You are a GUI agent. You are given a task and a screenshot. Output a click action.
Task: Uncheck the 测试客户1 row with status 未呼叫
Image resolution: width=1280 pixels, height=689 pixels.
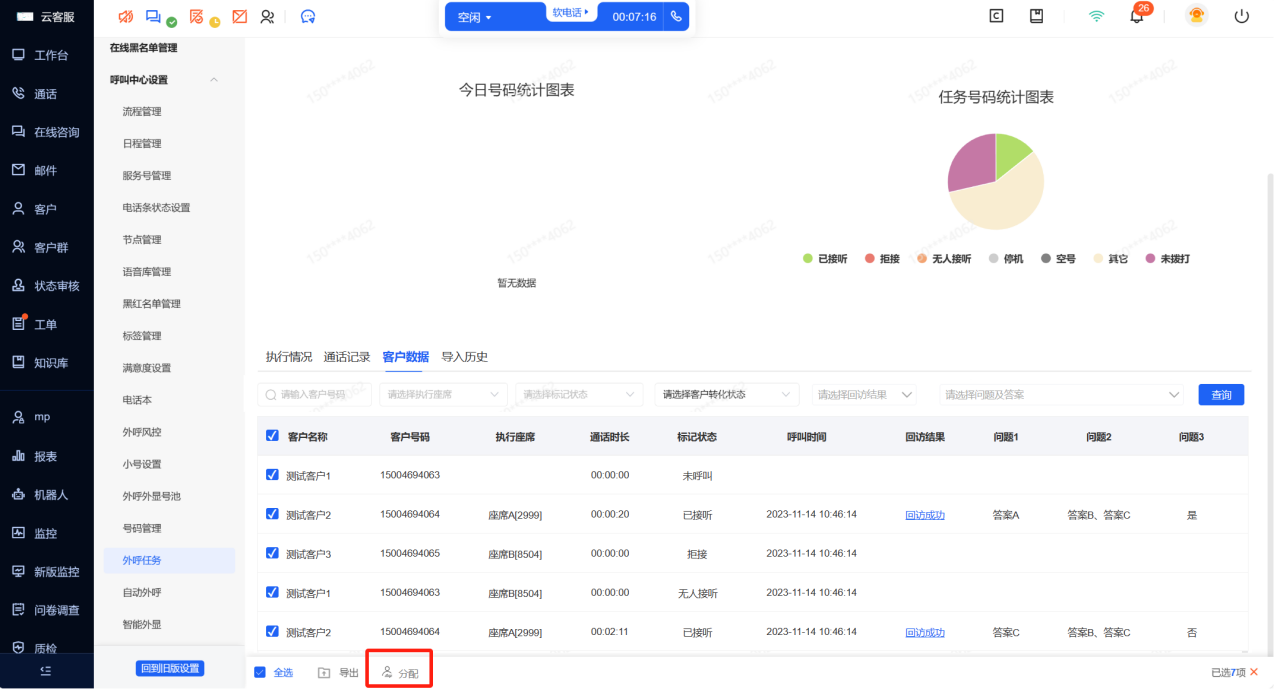tap(272, 475)
